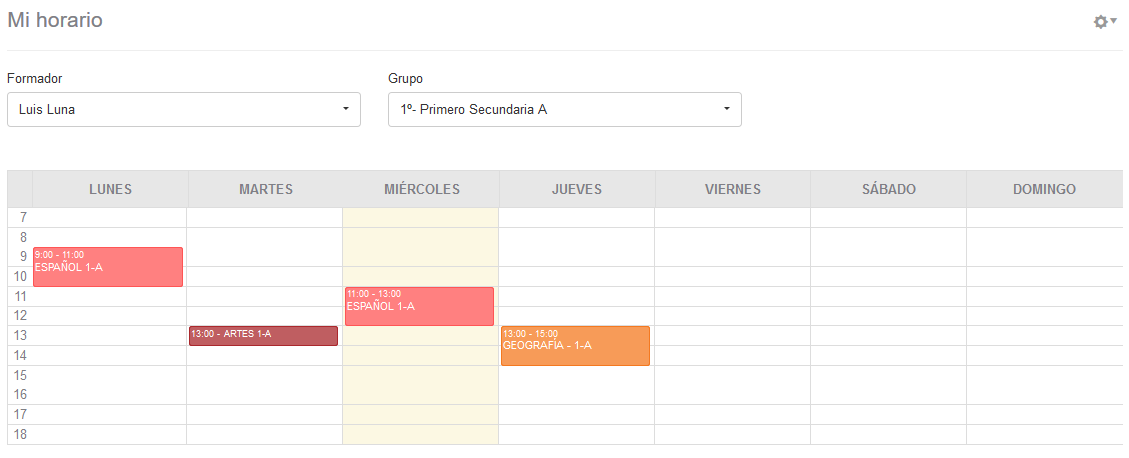Viewport: 1129px width, 458px height.
Task: Click the VIERNES column header
Action: (733, 189)
